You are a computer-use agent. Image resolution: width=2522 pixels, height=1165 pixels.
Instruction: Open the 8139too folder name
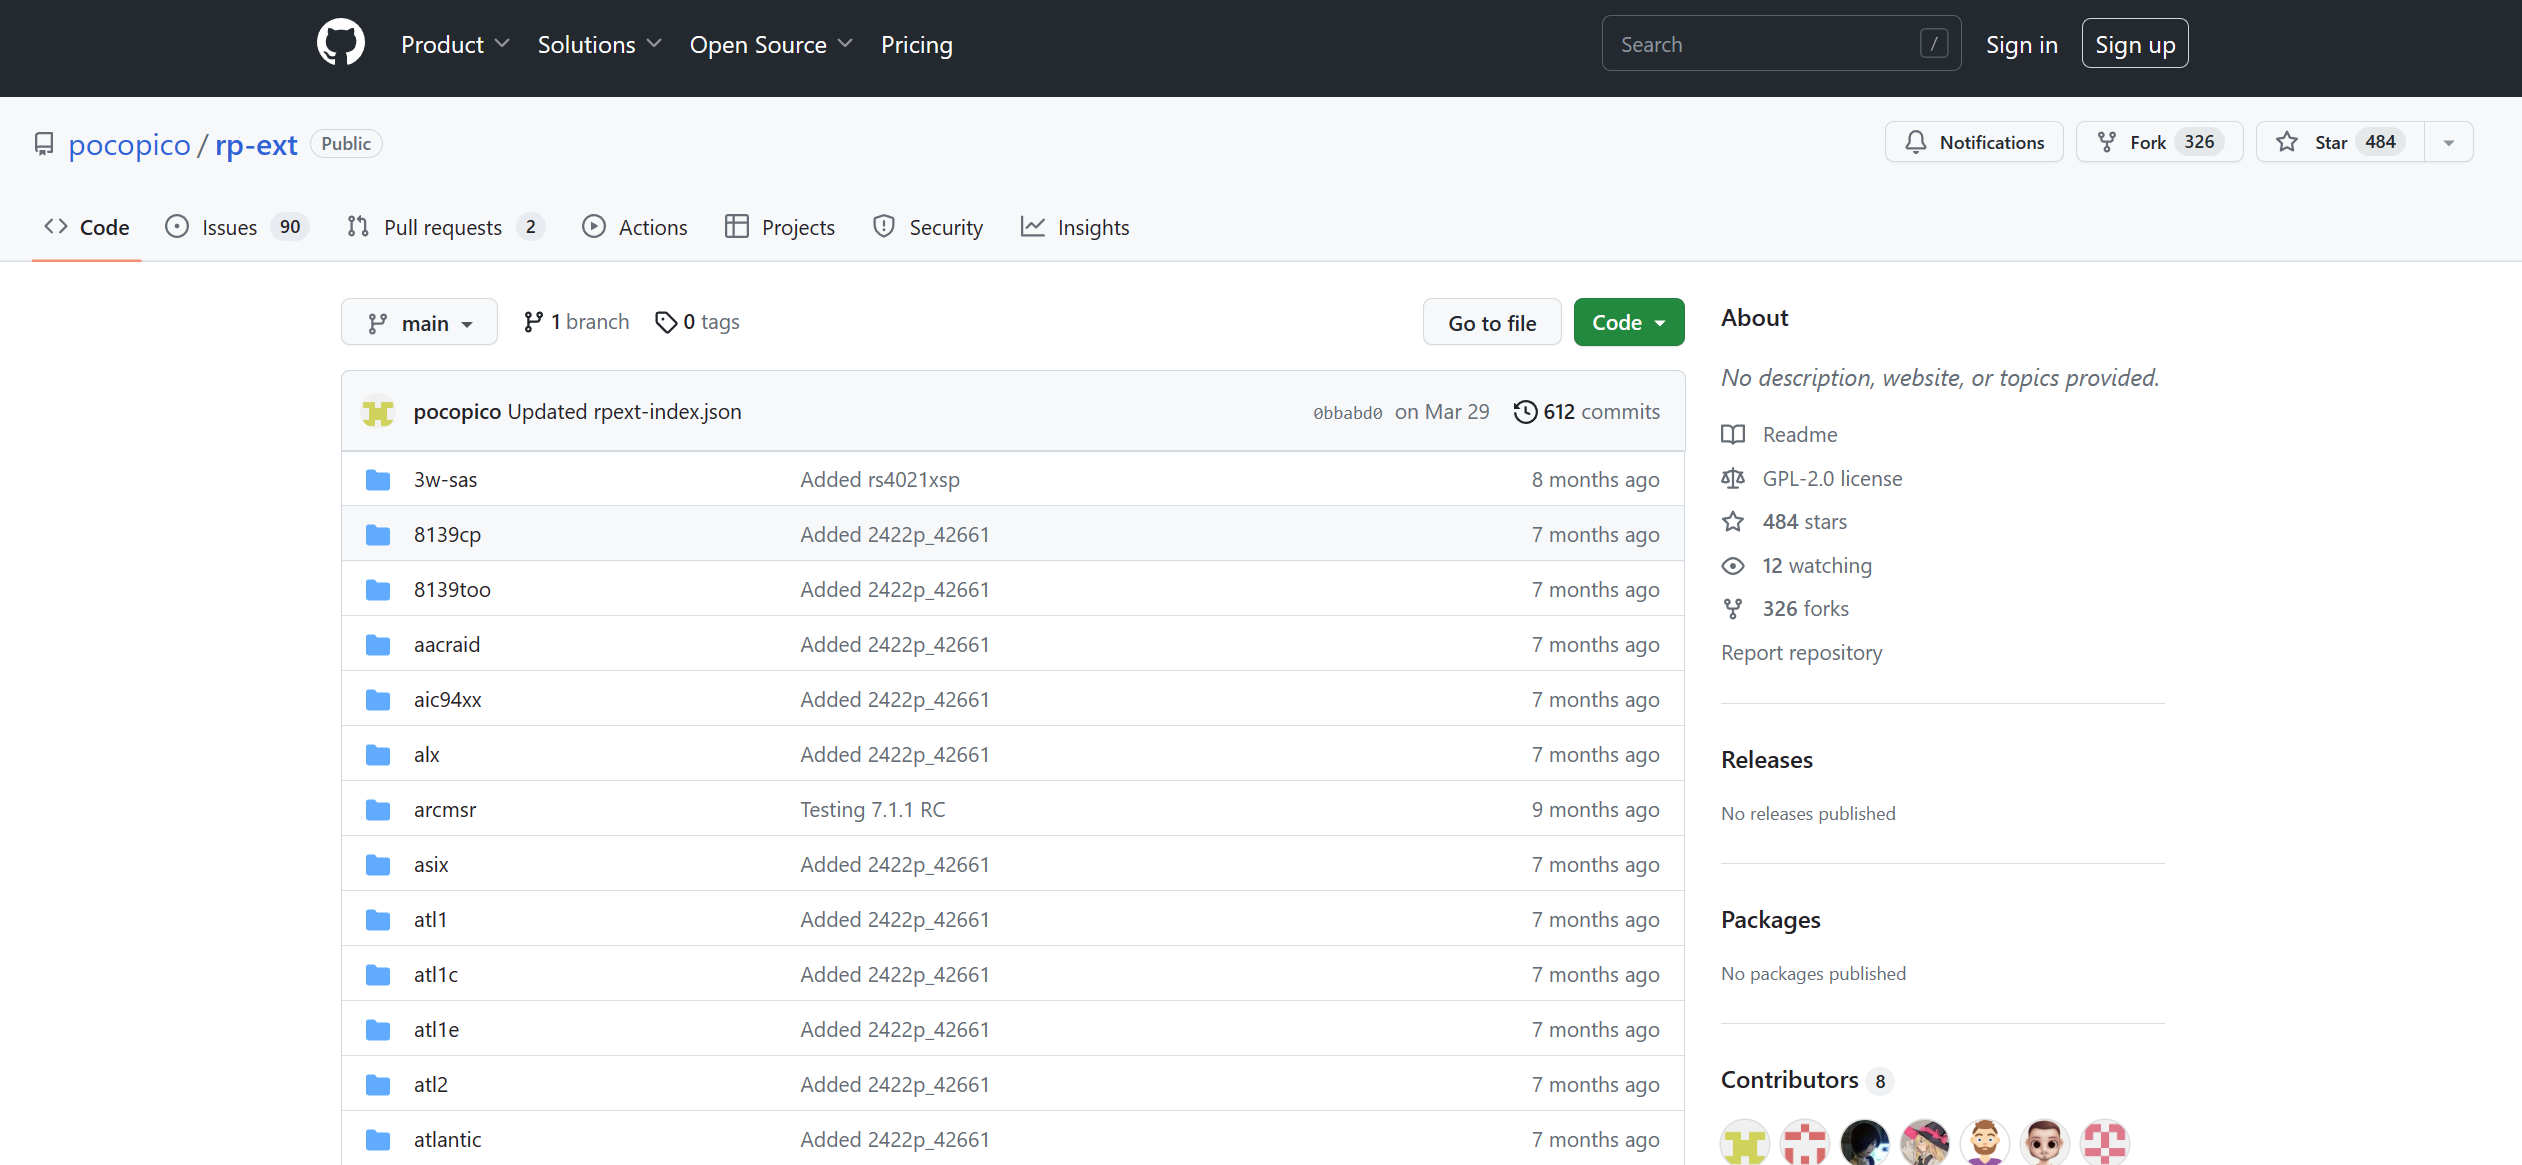(452, 590)
